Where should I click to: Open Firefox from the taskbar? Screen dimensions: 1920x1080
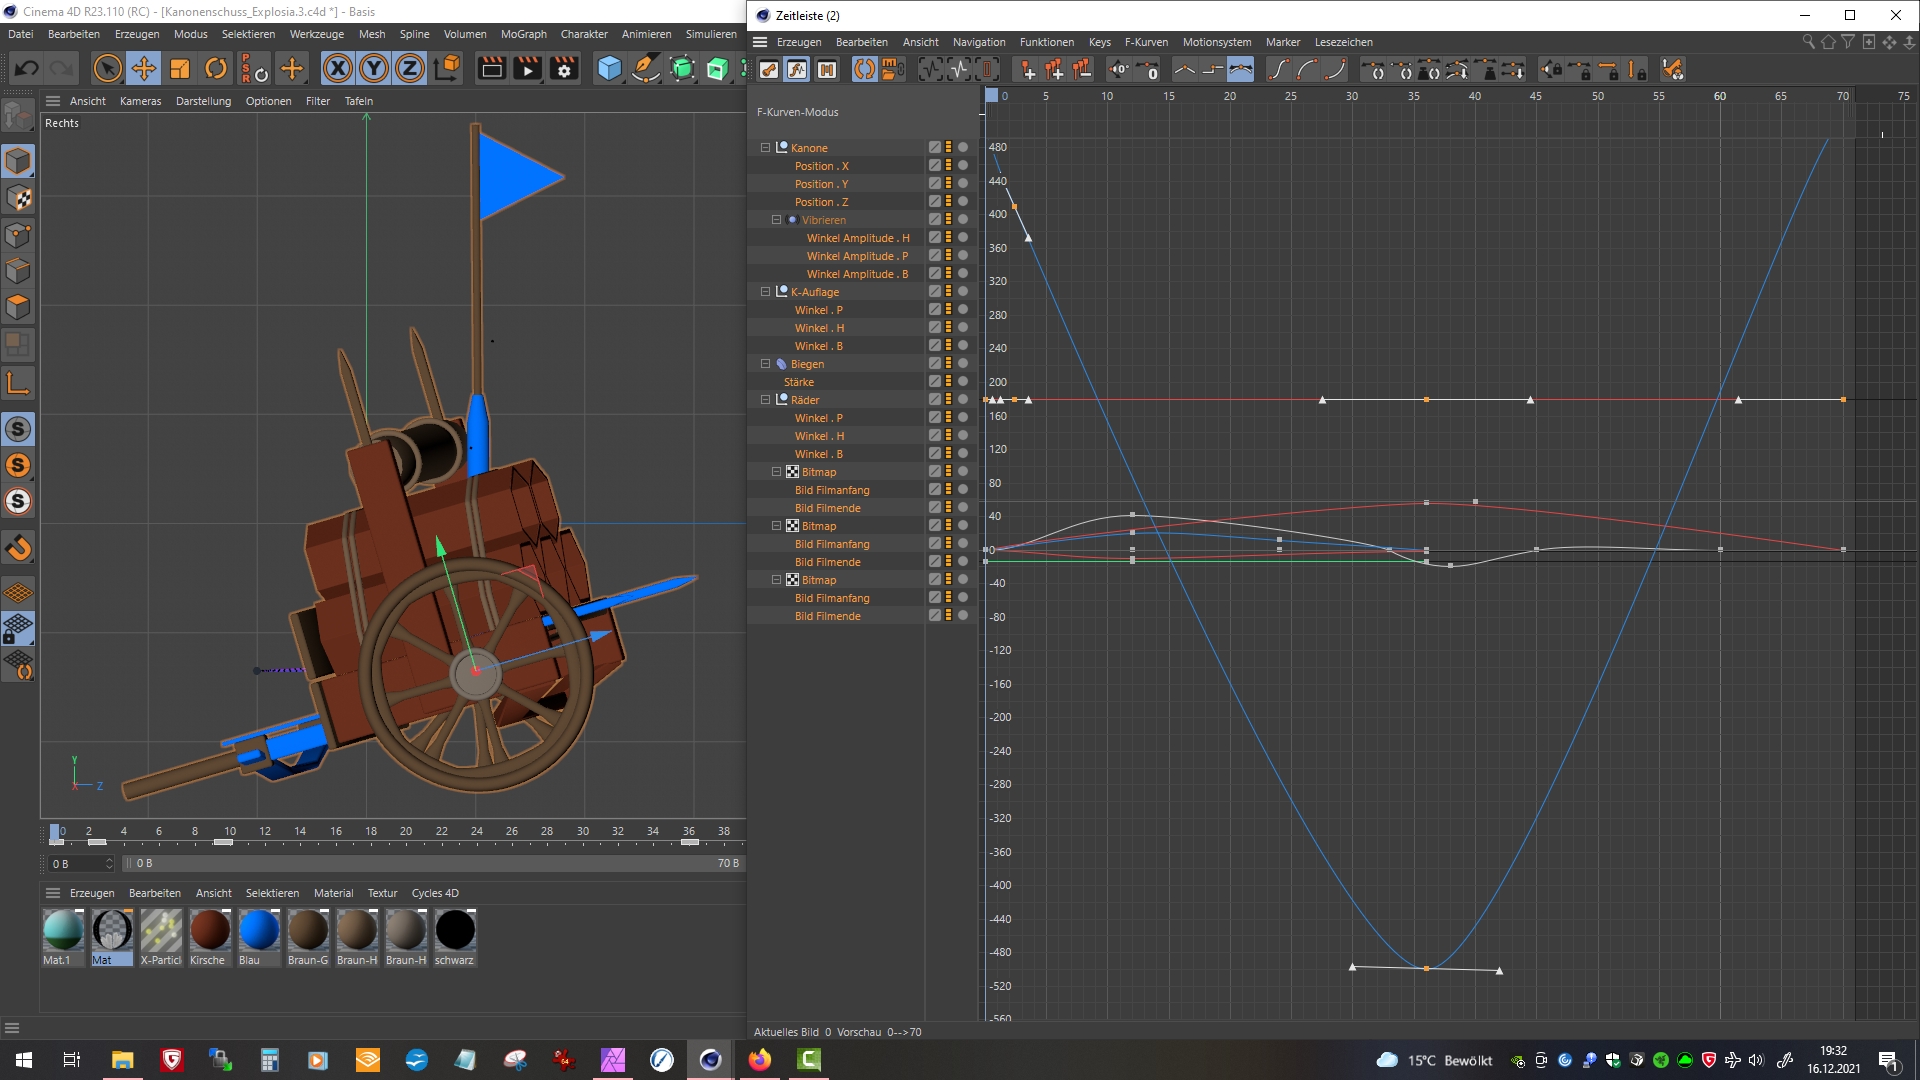(x=760, y=1060)
